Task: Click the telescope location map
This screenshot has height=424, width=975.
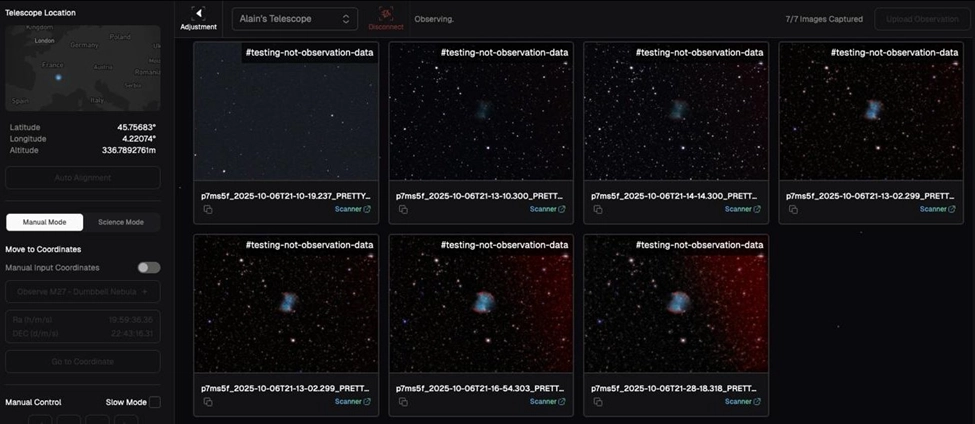Action: (x=83, y=68)
